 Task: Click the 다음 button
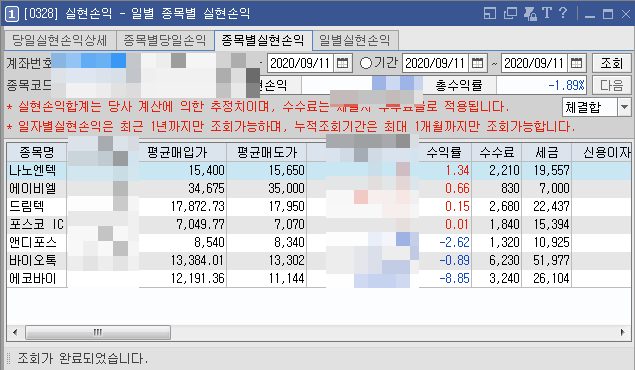(x=611, y=85)
